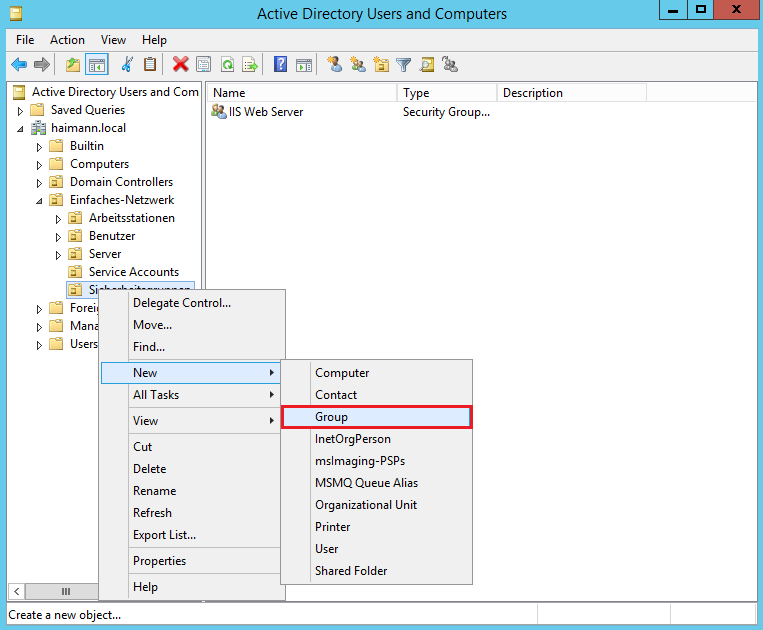The width and height of the screenshot is (763, 630).
Task: Collapse the Einfaches-Netzwerk OU
Action: click(x=39, y=201)
